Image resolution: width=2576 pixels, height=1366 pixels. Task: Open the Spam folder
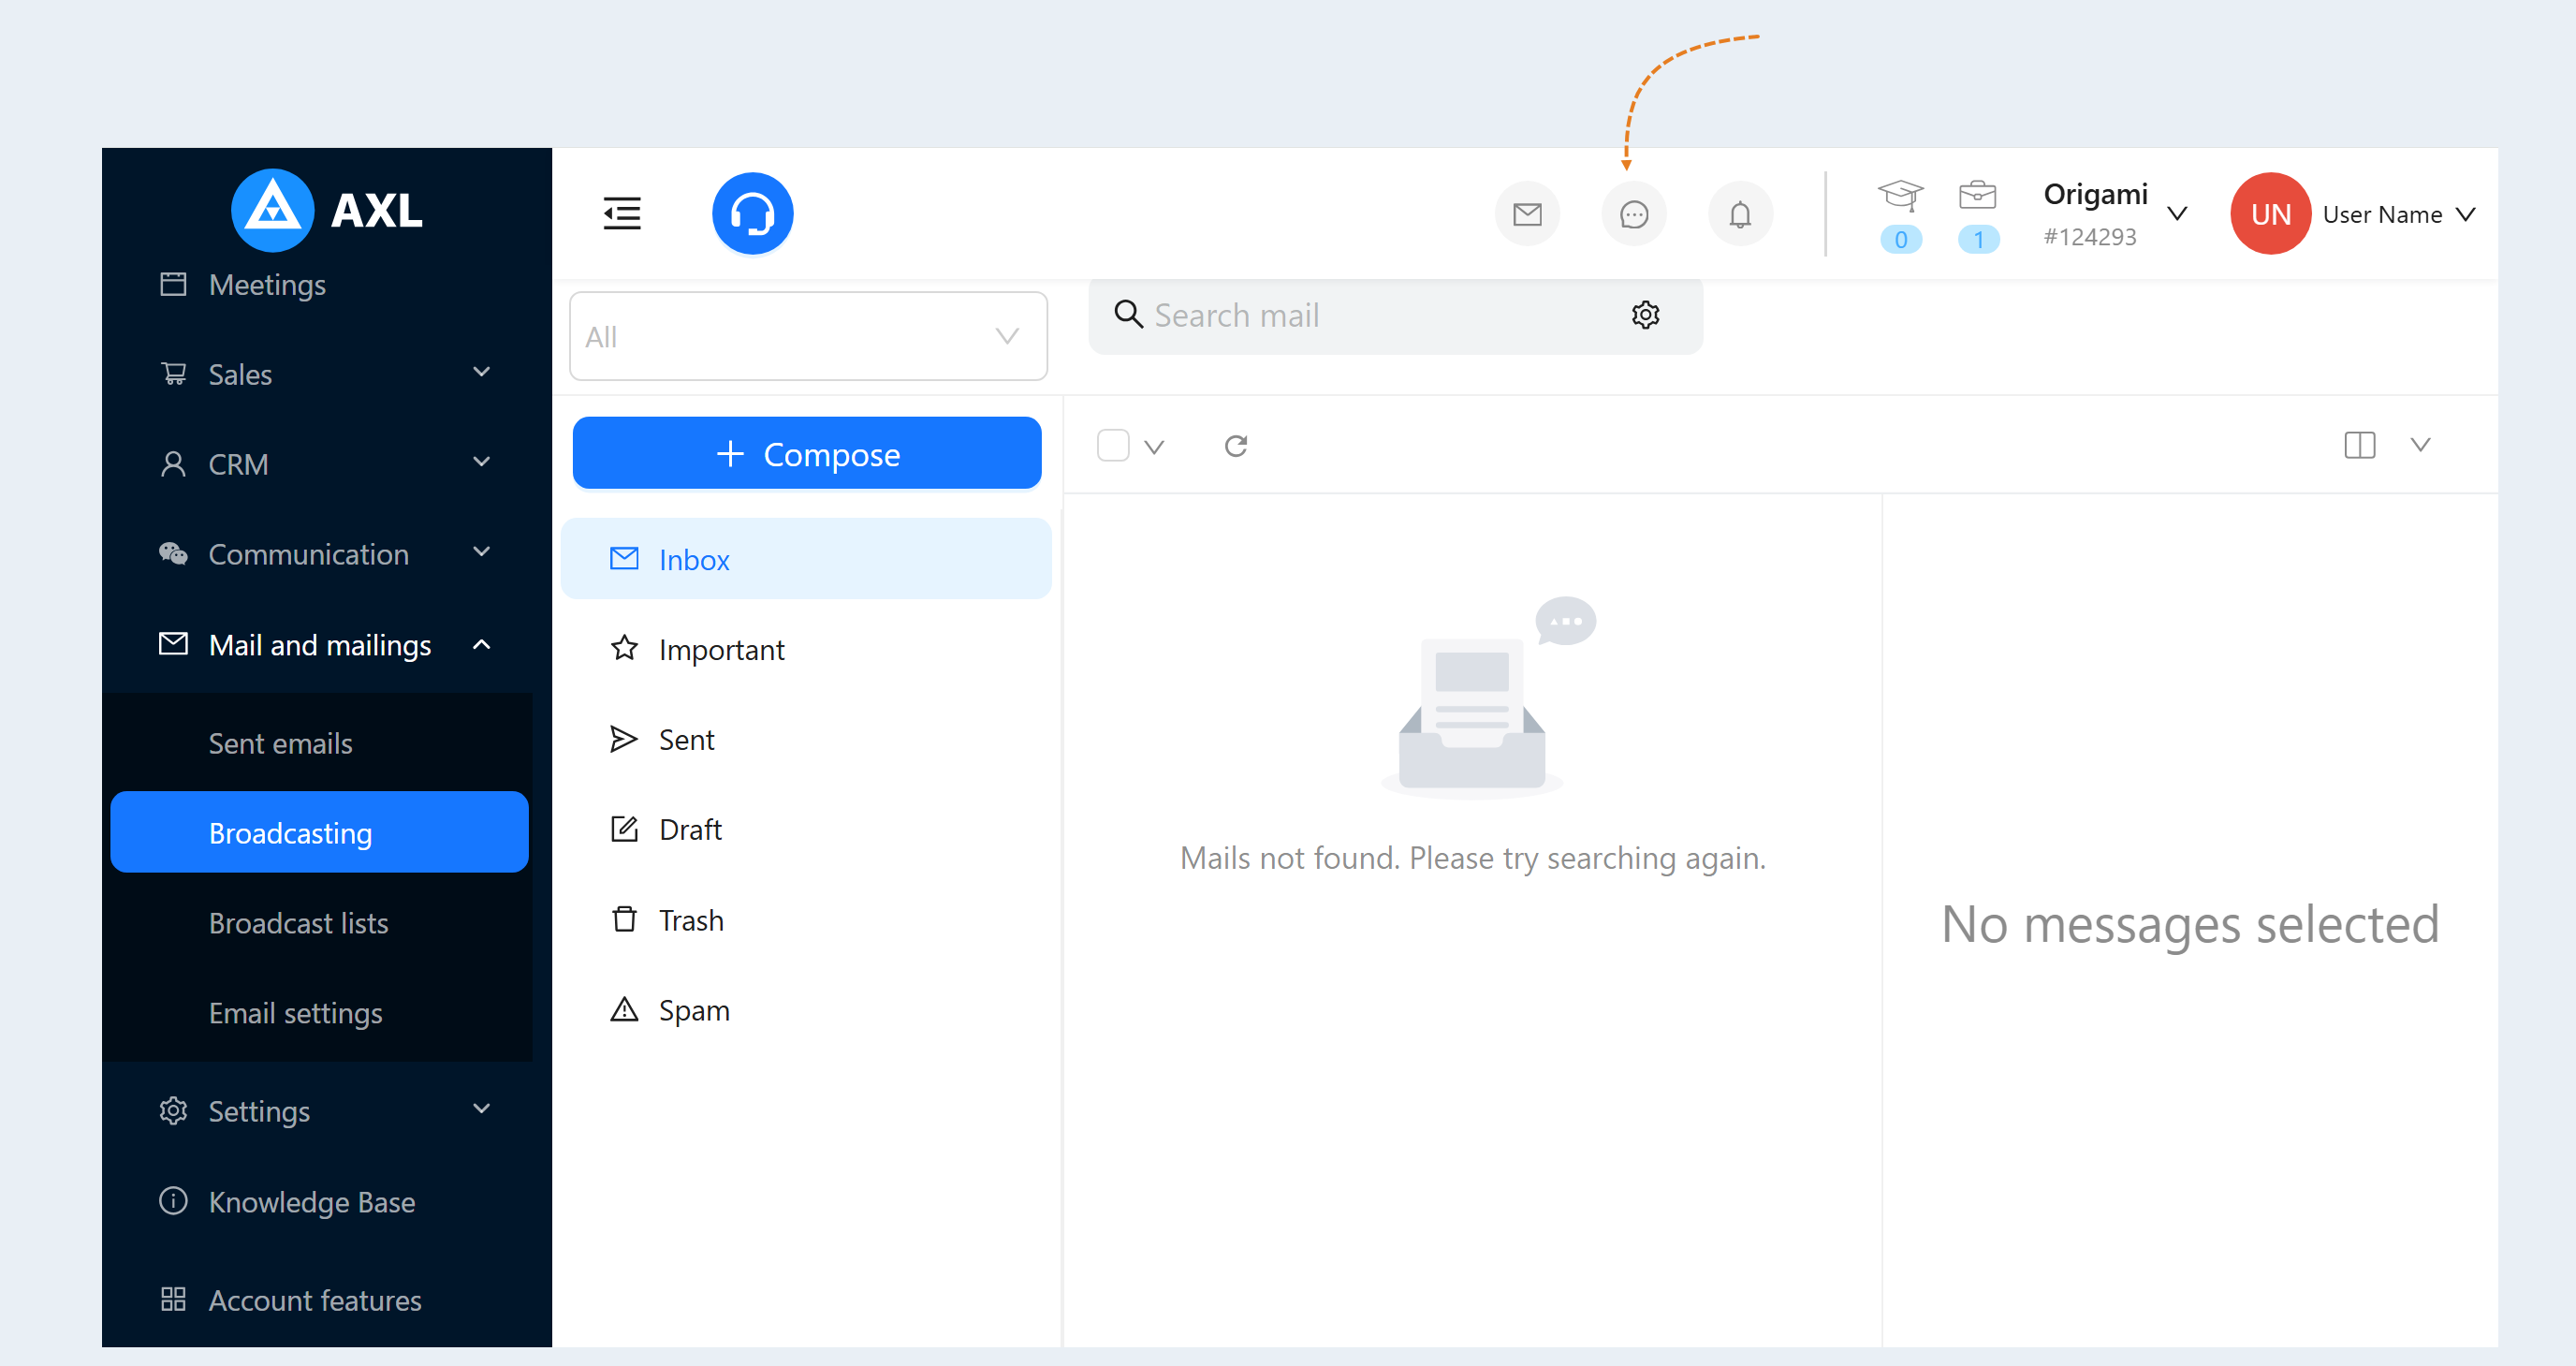click(x=806, y=1010)
